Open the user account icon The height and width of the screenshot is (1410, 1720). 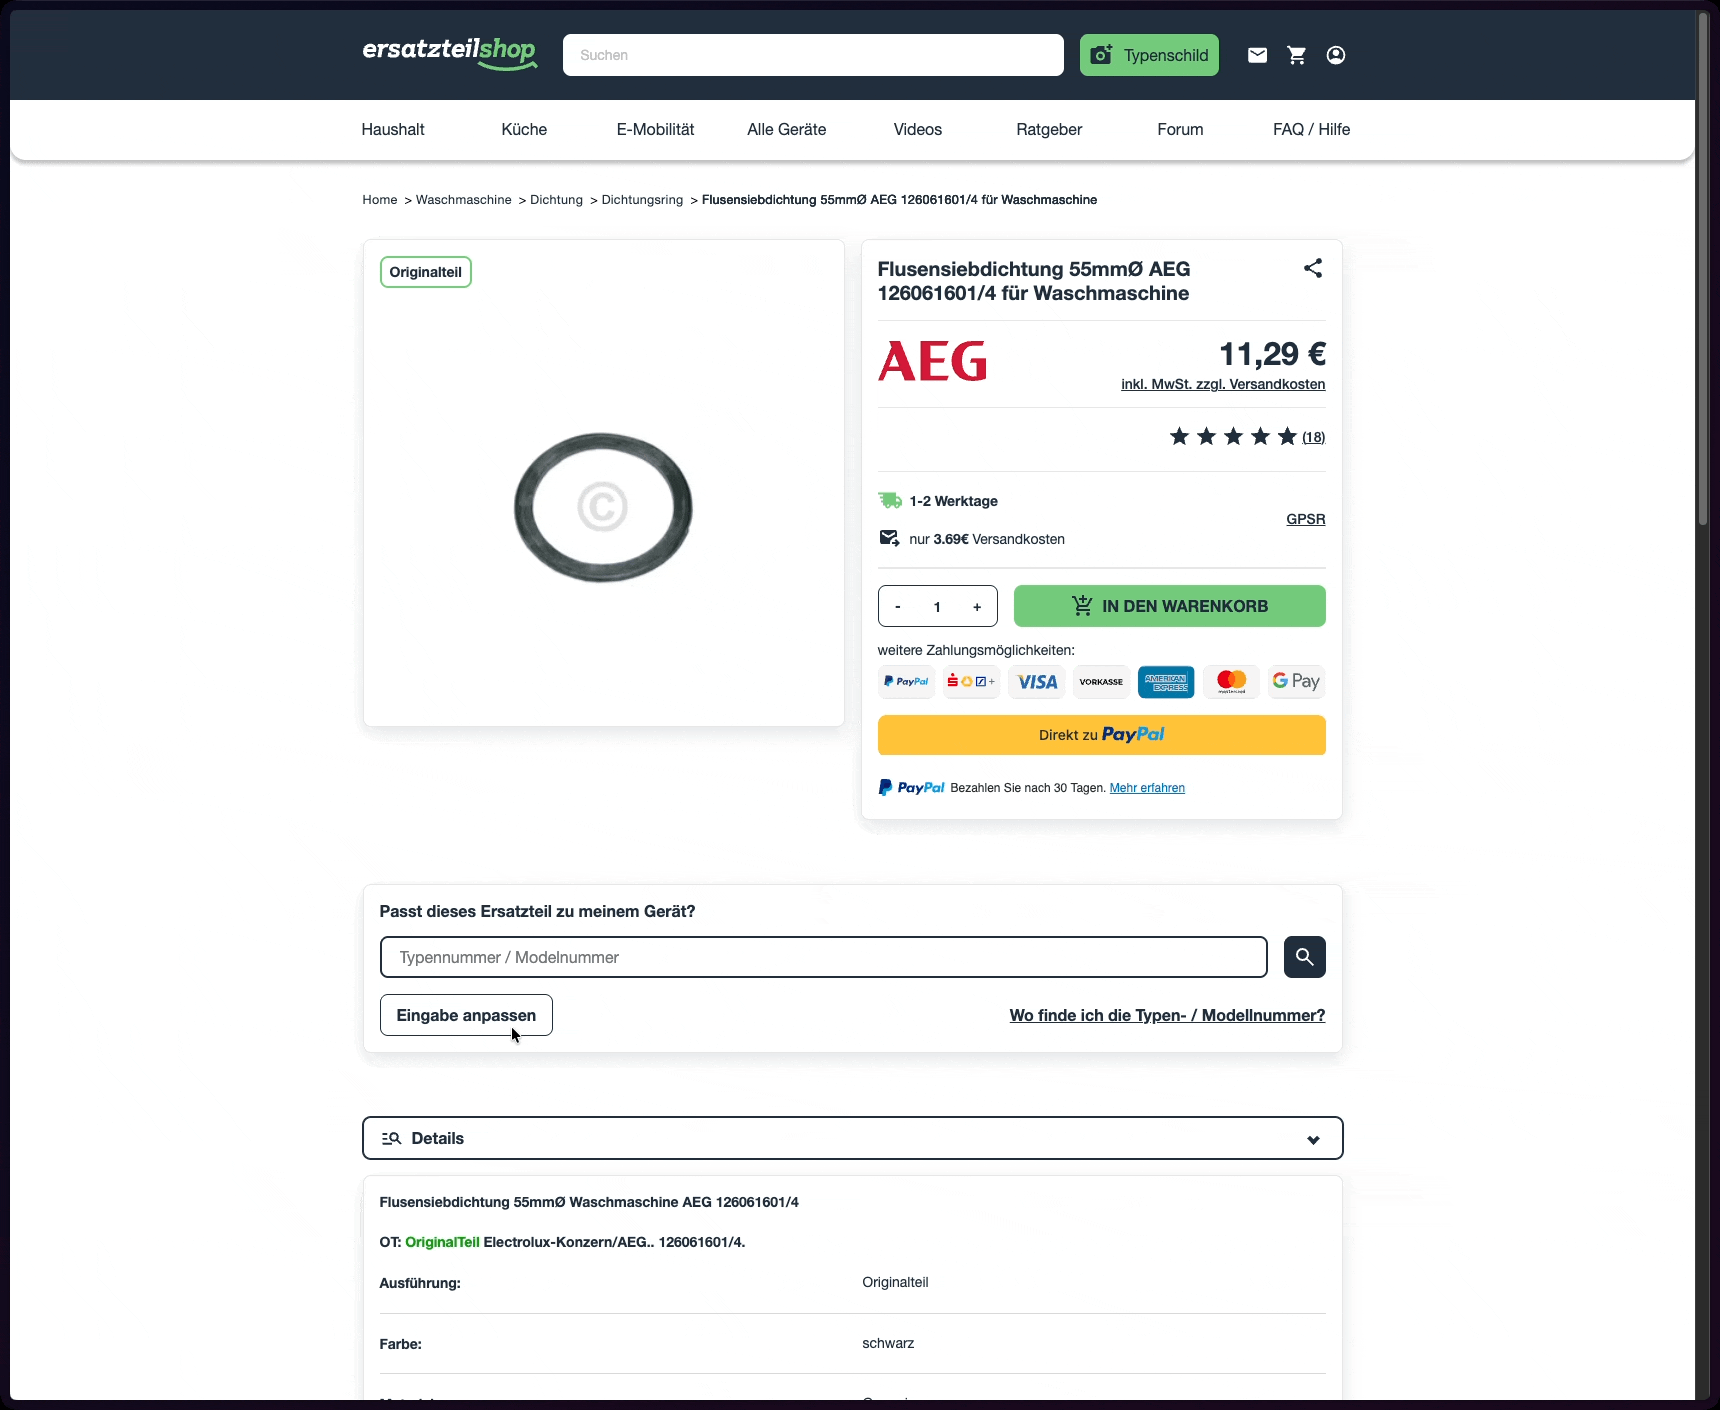pos(1336,55)
